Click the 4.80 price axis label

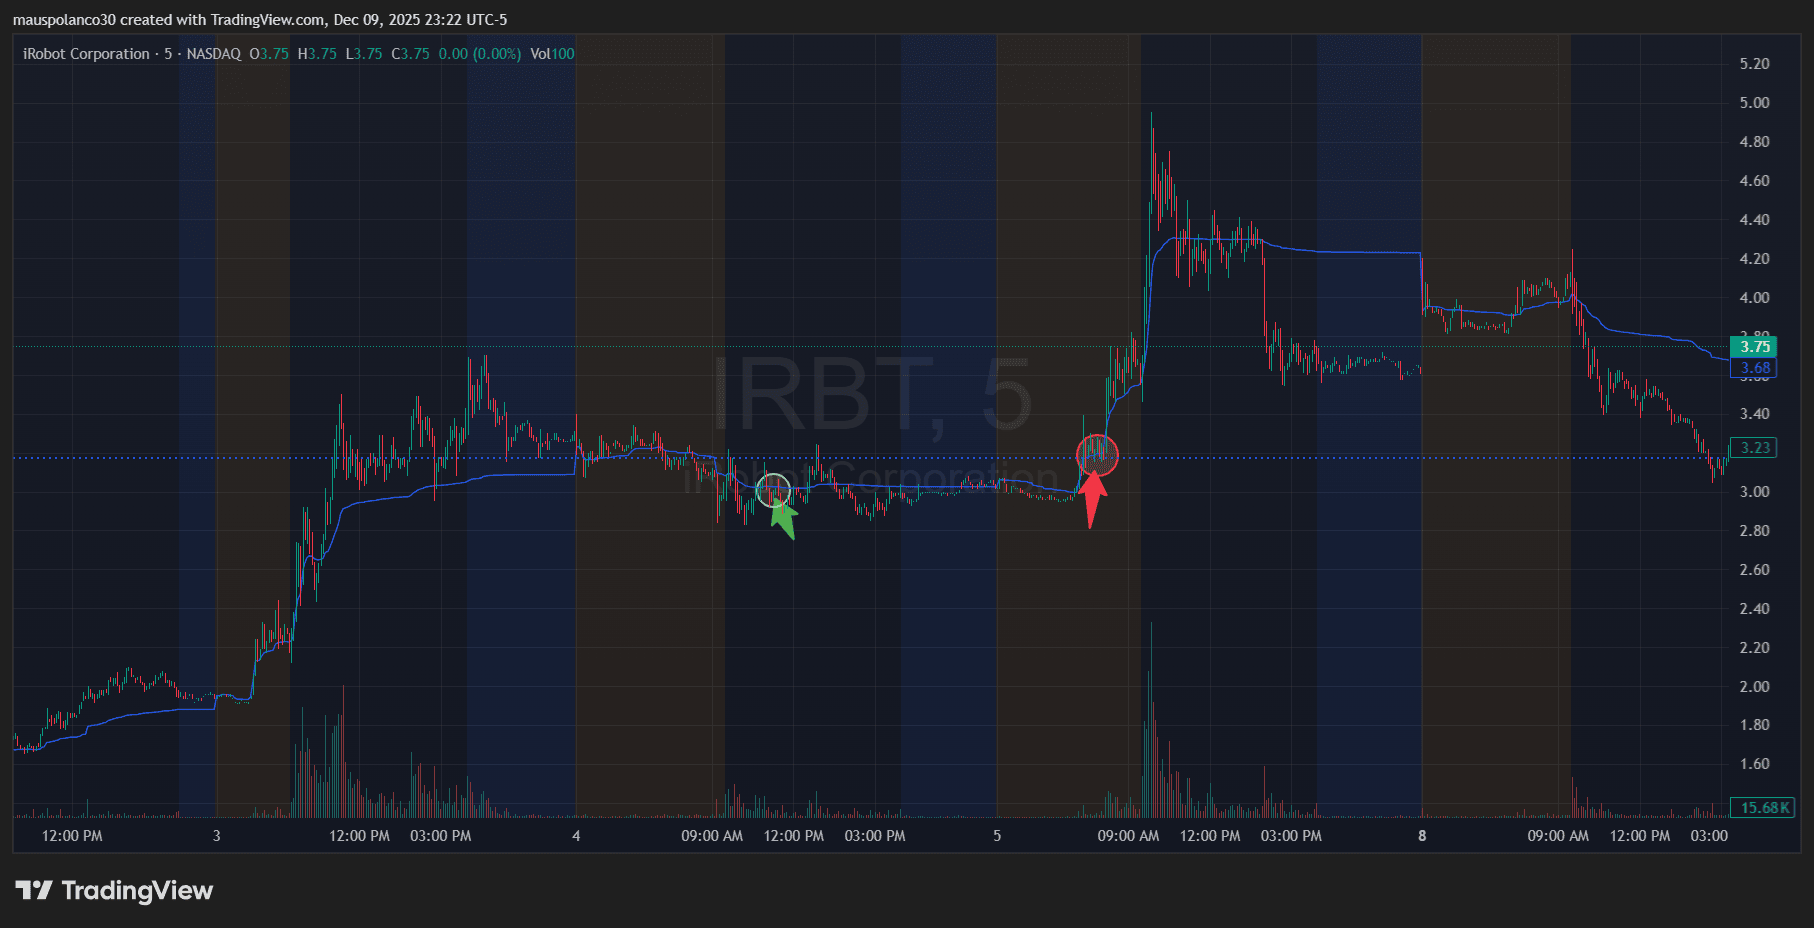1754,142
